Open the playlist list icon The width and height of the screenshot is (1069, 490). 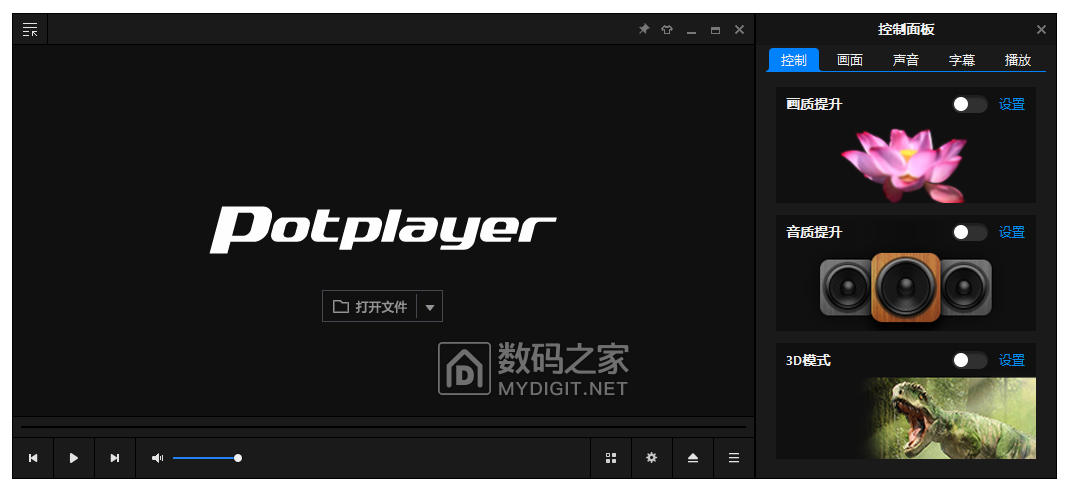[x=734, y=458]
